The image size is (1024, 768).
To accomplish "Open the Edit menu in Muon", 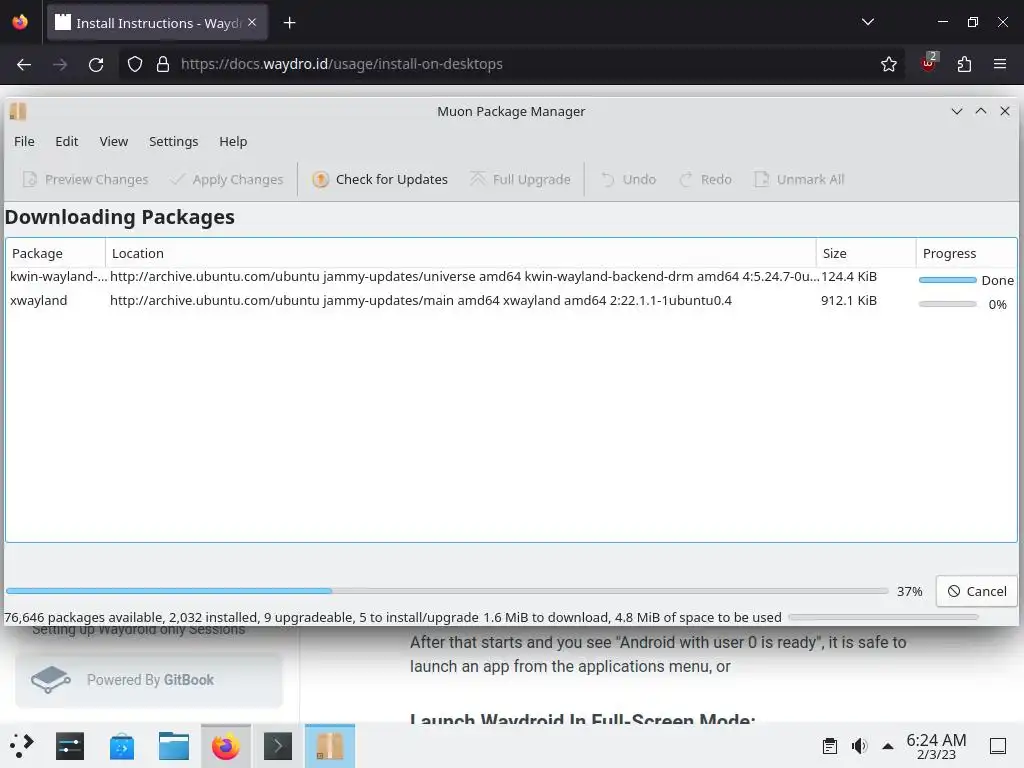I will 67,142.
